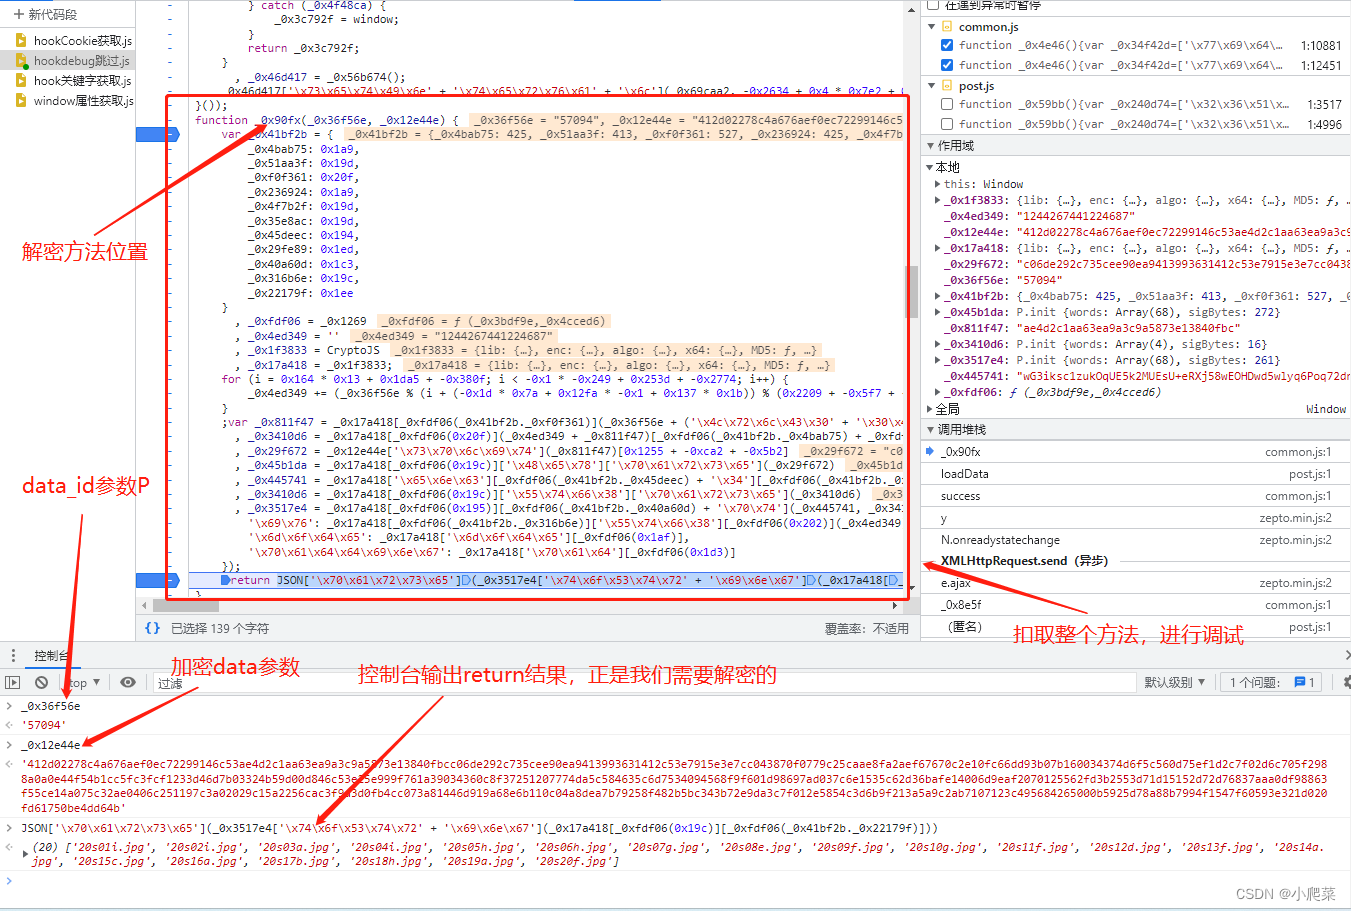Open the window属性获取.js snippet
The height and width of the screenshot is (911, 1351).
tap(83, 101)
